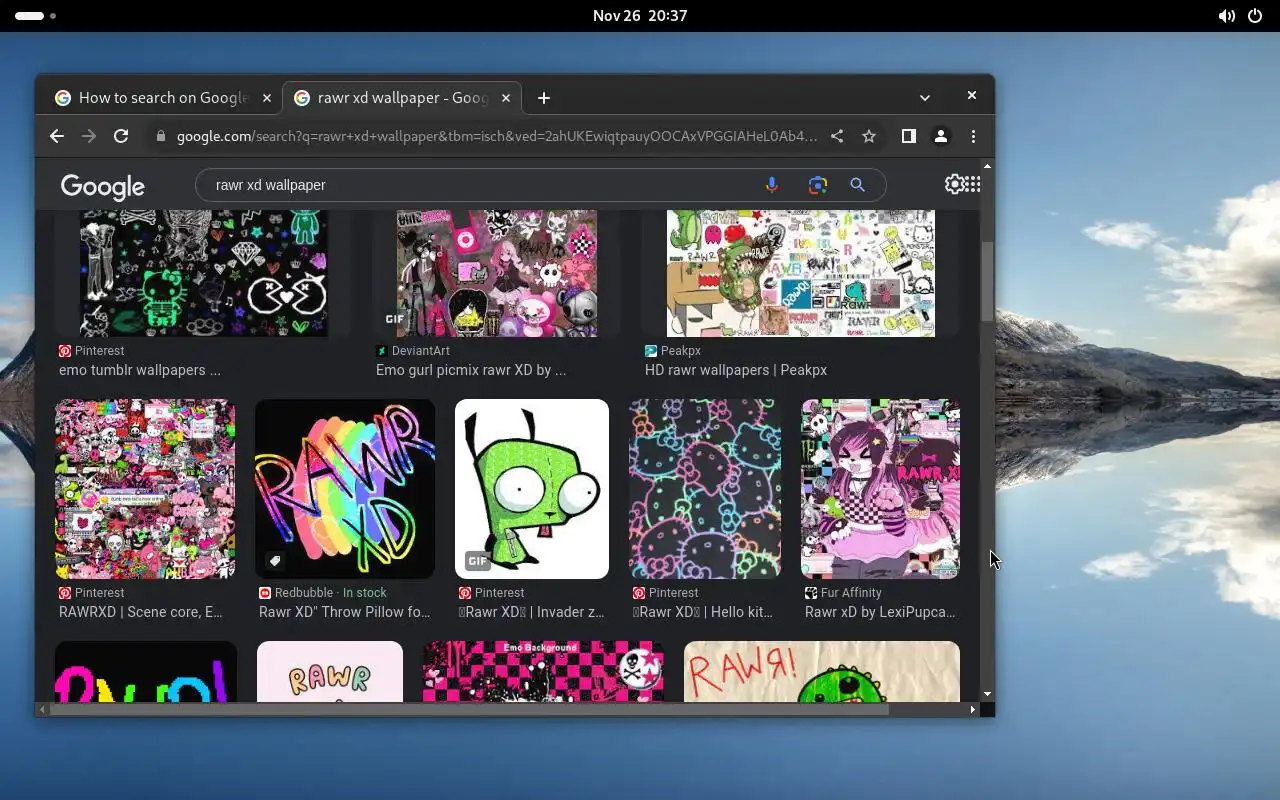
Task: Select the green Invader Zim GIR thumbnail
Action: point(532,489)
